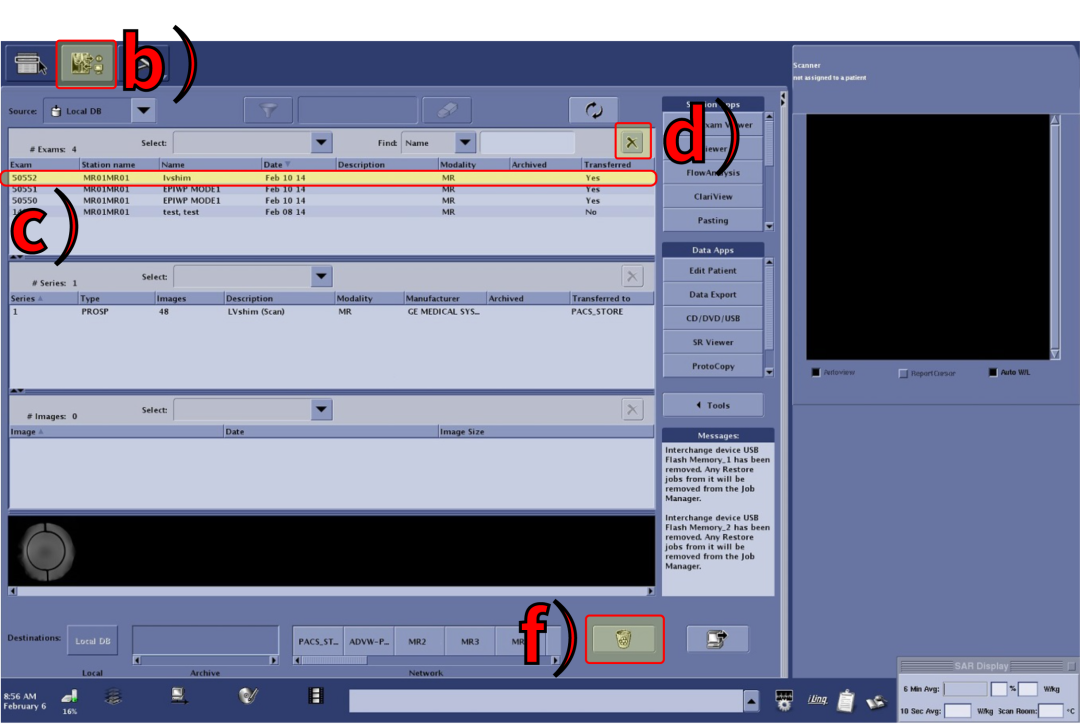
Task: Sort exams by Date column
Action: point(298,165)
